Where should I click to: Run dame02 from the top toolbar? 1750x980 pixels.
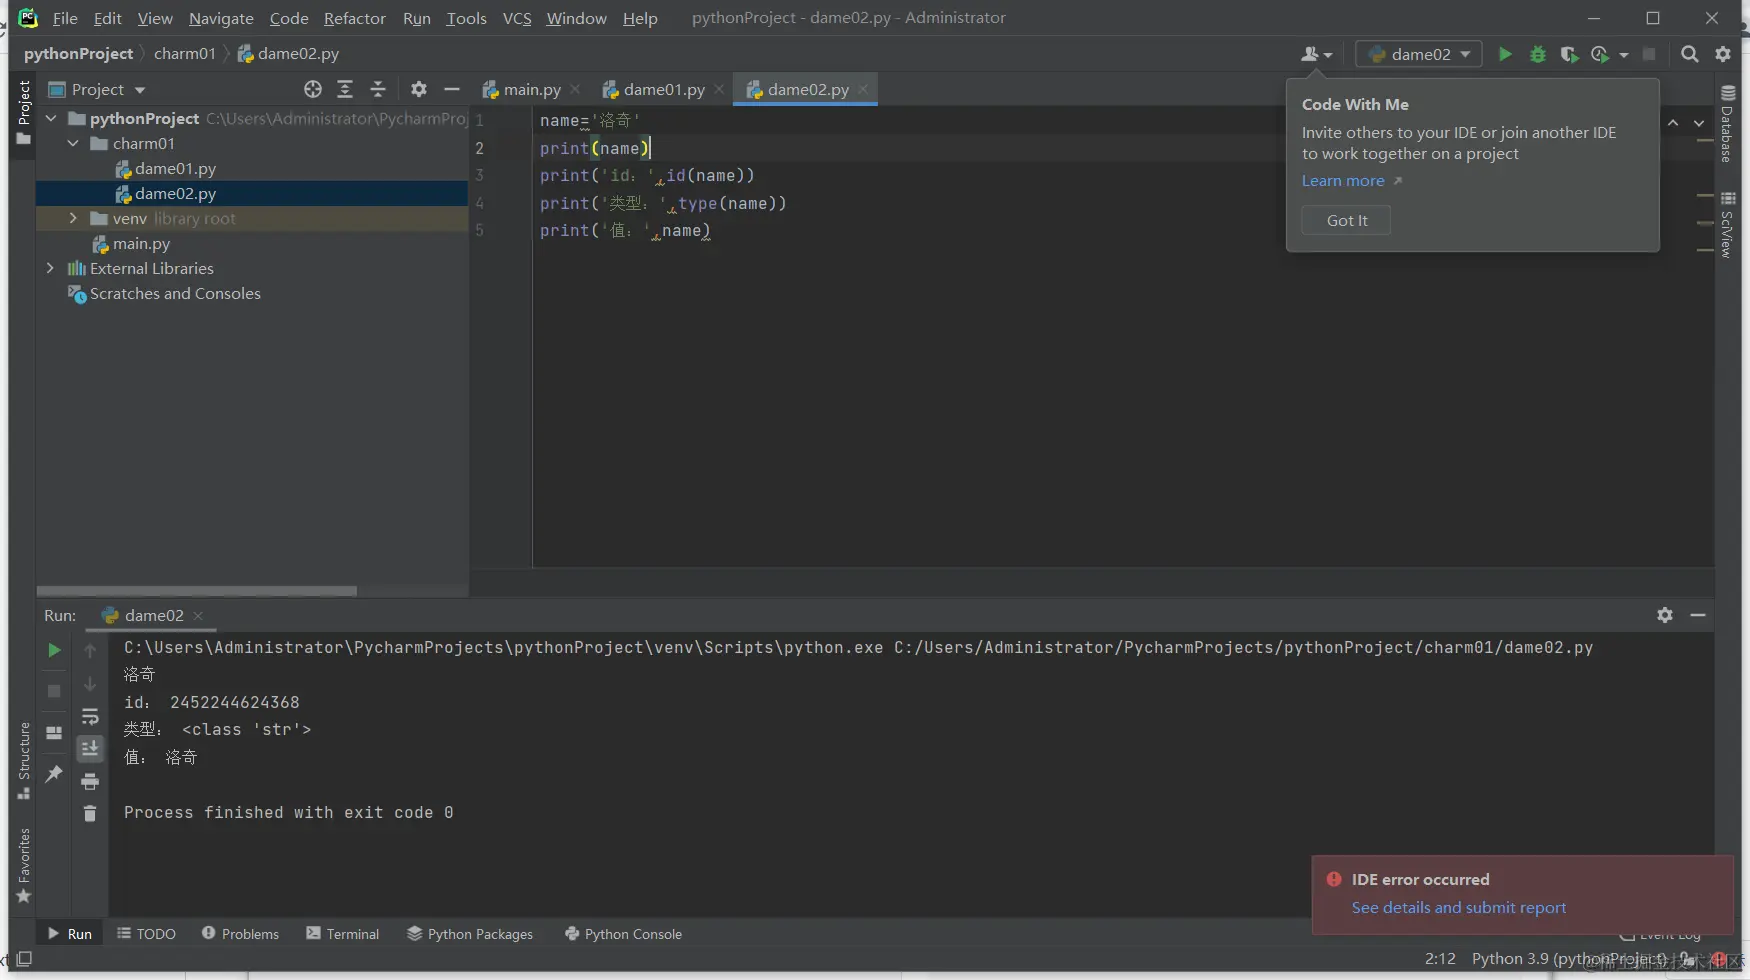[1505, 54]
